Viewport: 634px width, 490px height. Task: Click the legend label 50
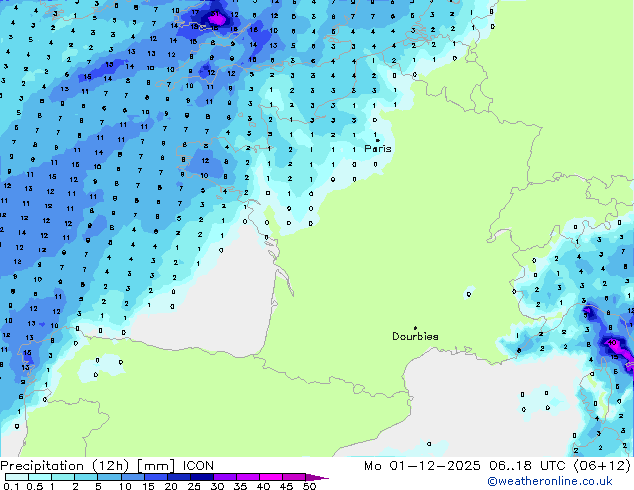310,486
